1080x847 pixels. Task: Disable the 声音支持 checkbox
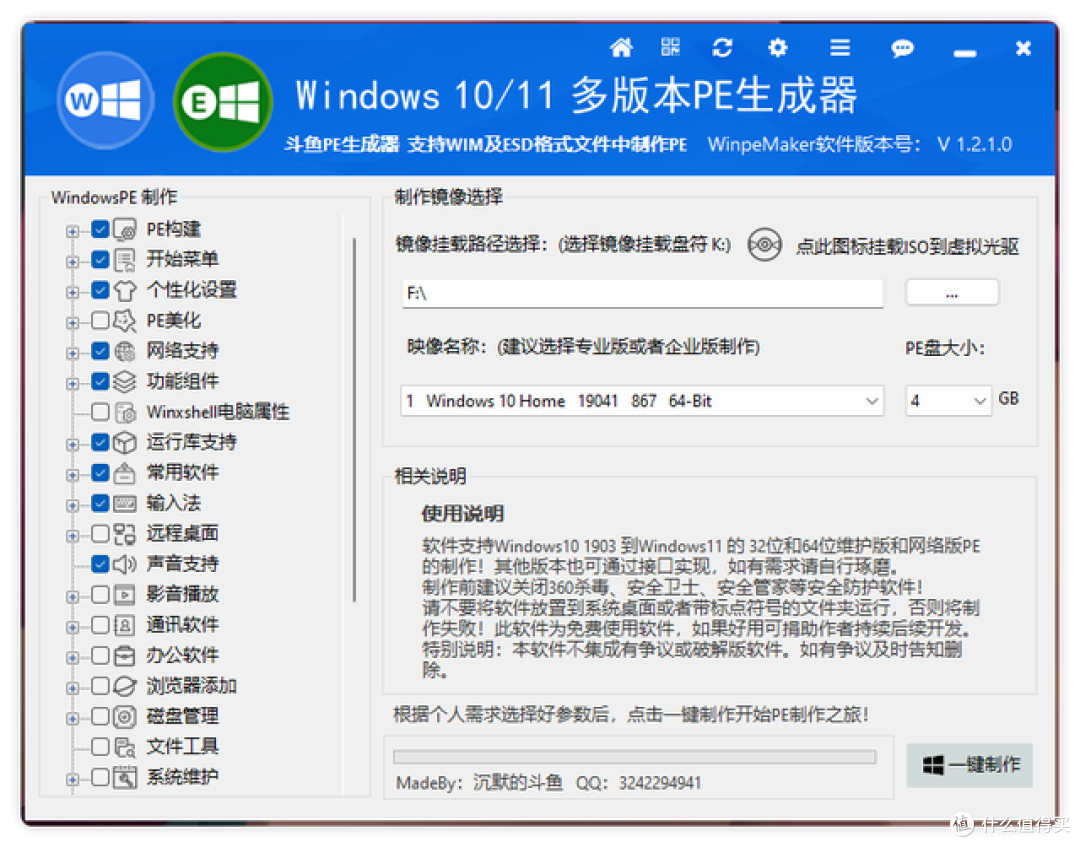[x=101, y=563]
